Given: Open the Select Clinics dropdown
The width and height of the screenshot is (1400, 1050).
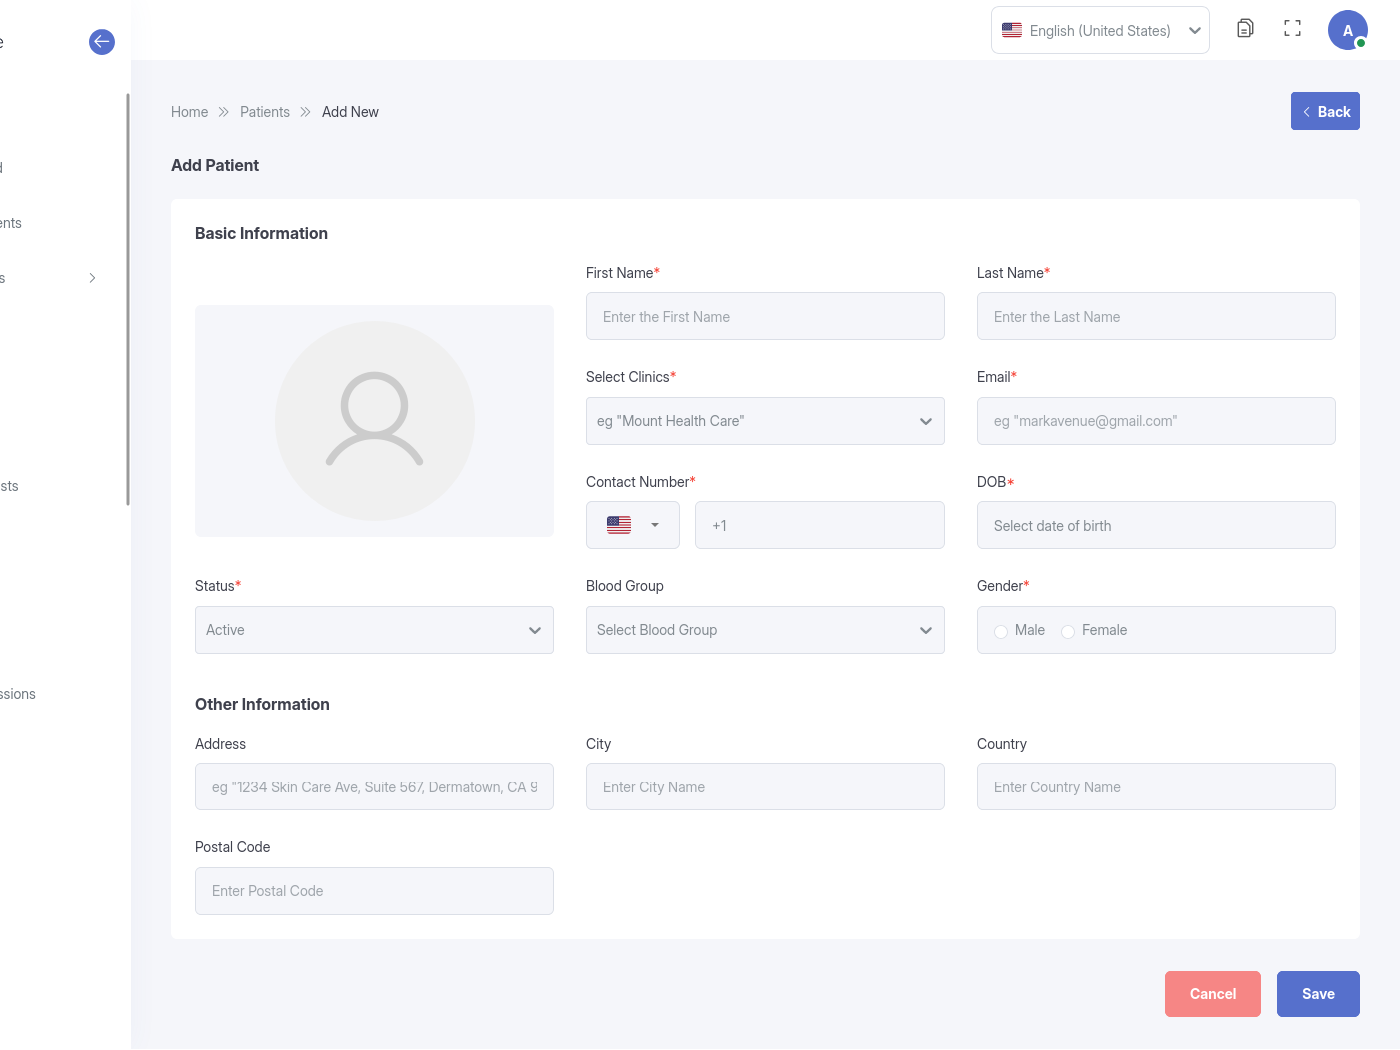Looking at the screenshot, I should pyautogui.click(x=764, y=421).
